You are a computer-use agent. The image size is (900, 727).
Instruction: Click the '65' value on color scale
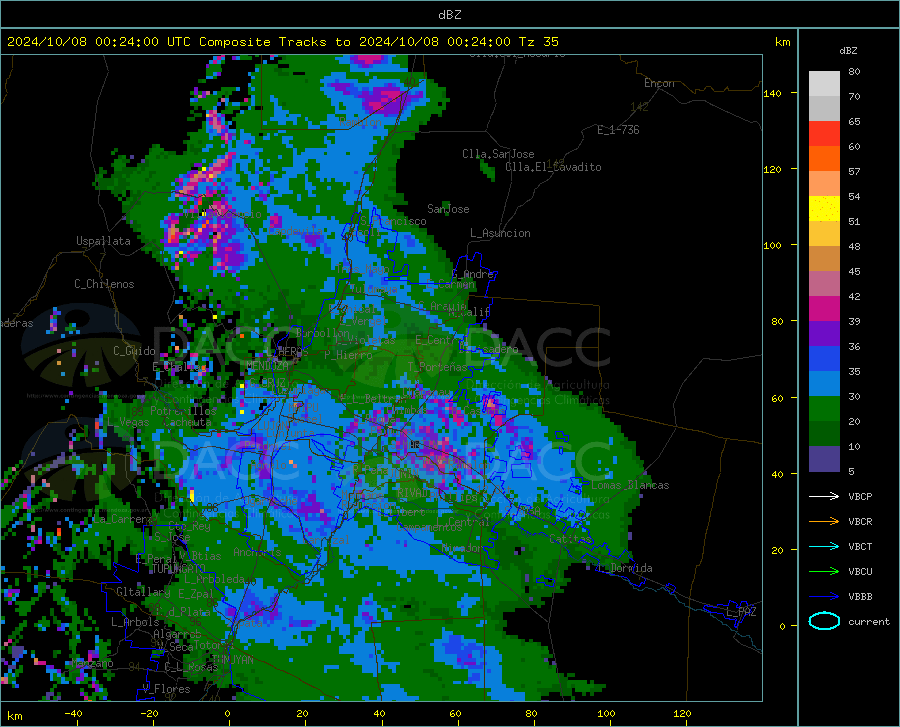point(854,122)
